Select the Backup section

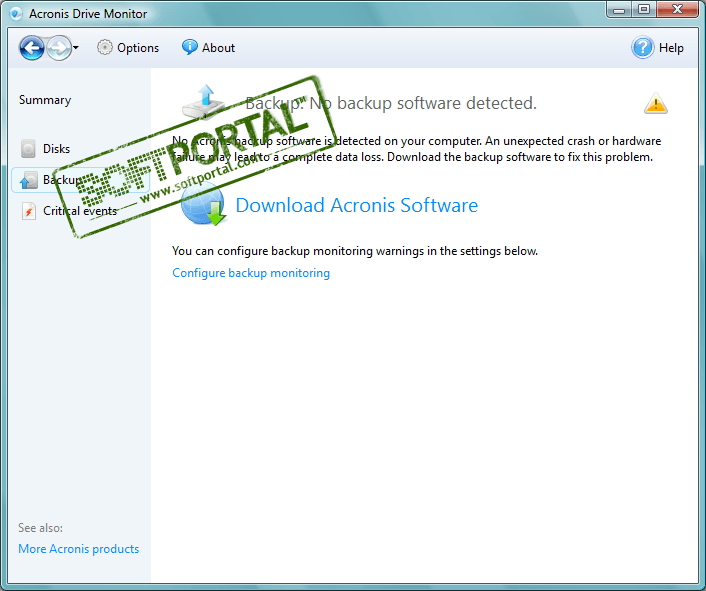[81, 180]
